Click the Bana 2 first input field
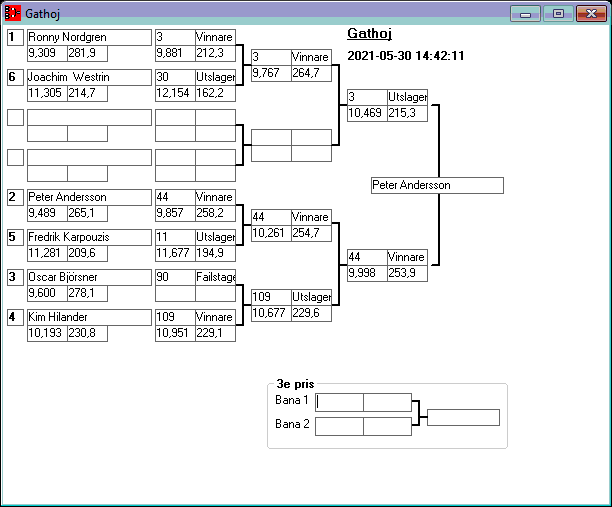 click(340, 426)
